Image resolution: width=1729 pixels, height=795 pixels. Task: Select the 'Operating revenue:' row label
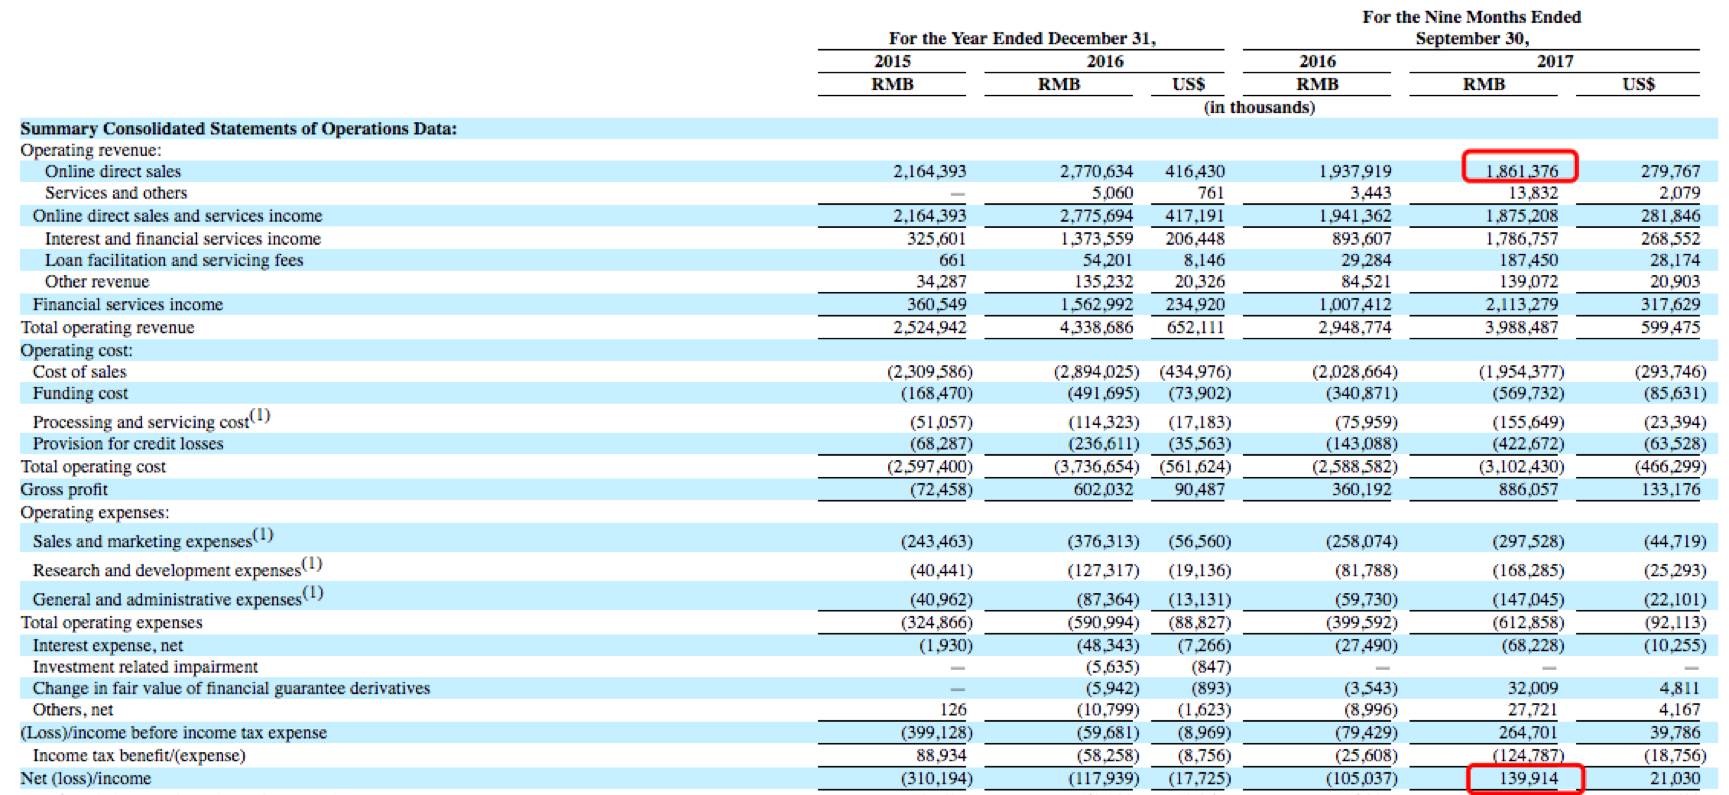point(90,150)
